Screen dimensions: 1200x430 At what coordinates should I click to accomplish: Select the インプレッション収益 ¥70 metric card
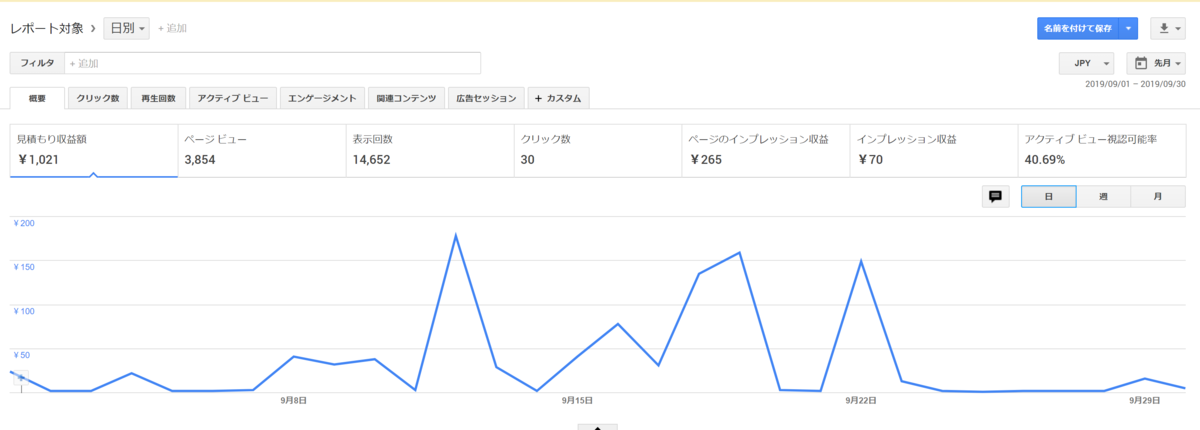[x=934, y=150]
